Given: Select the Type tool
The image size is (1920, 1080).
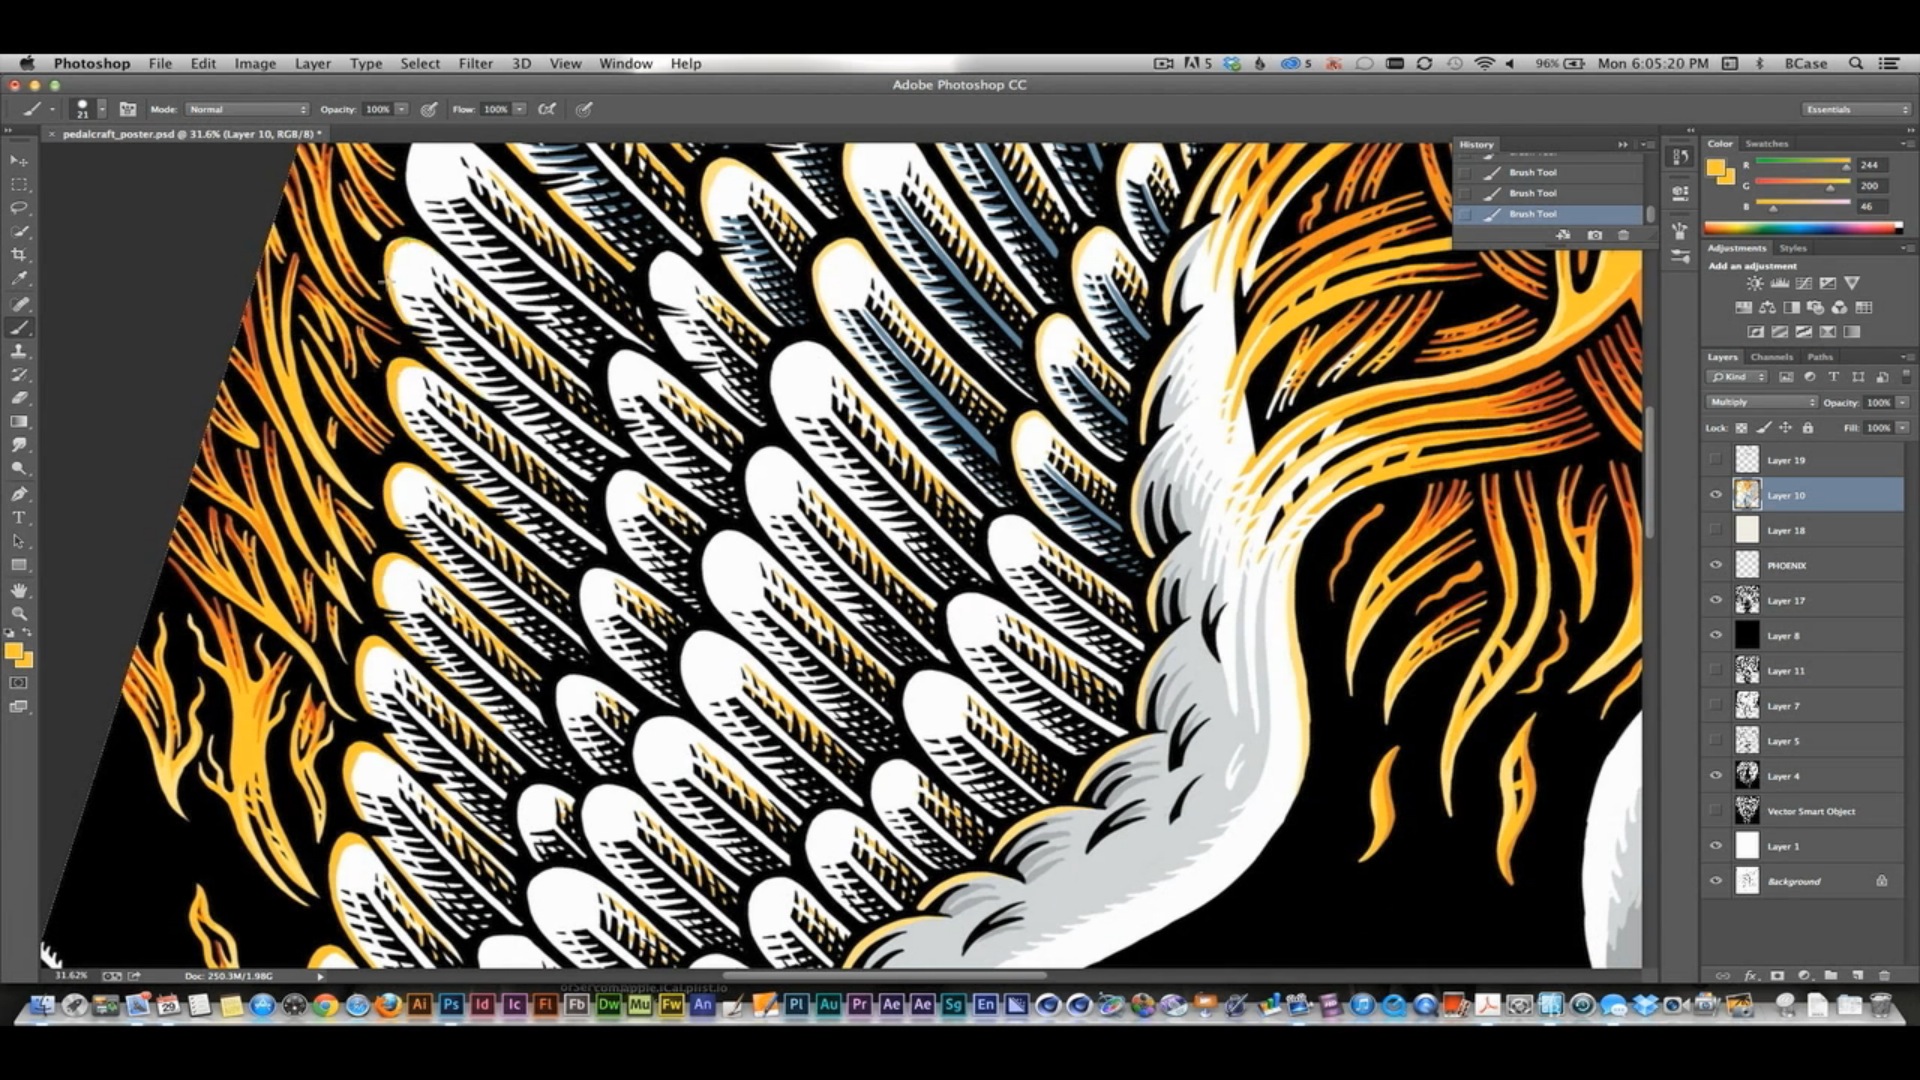Looking at the screenshot, I should tap(19, 517).
